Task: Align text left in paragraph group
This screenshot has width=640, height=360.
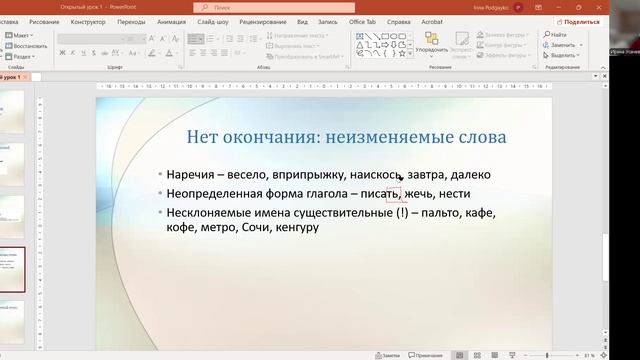Action: coord(192,53)
